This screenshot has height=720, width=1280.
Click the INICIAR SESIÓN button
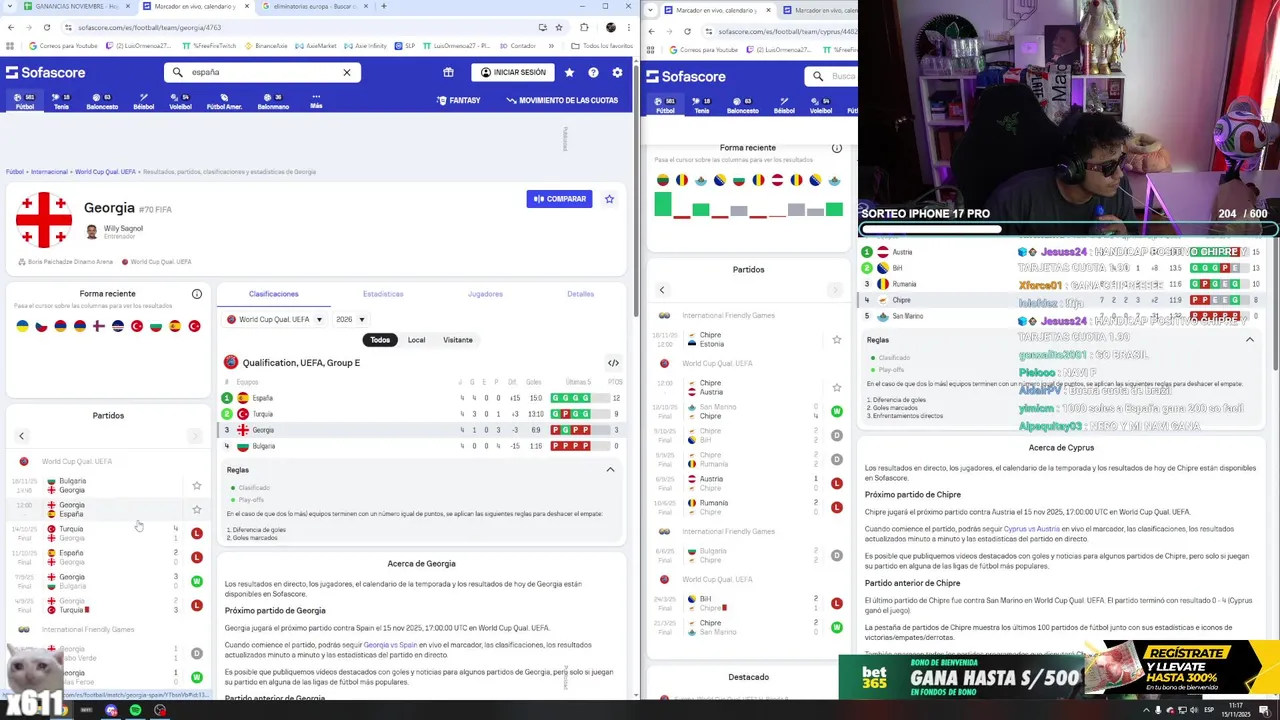[x=513, y=72]
